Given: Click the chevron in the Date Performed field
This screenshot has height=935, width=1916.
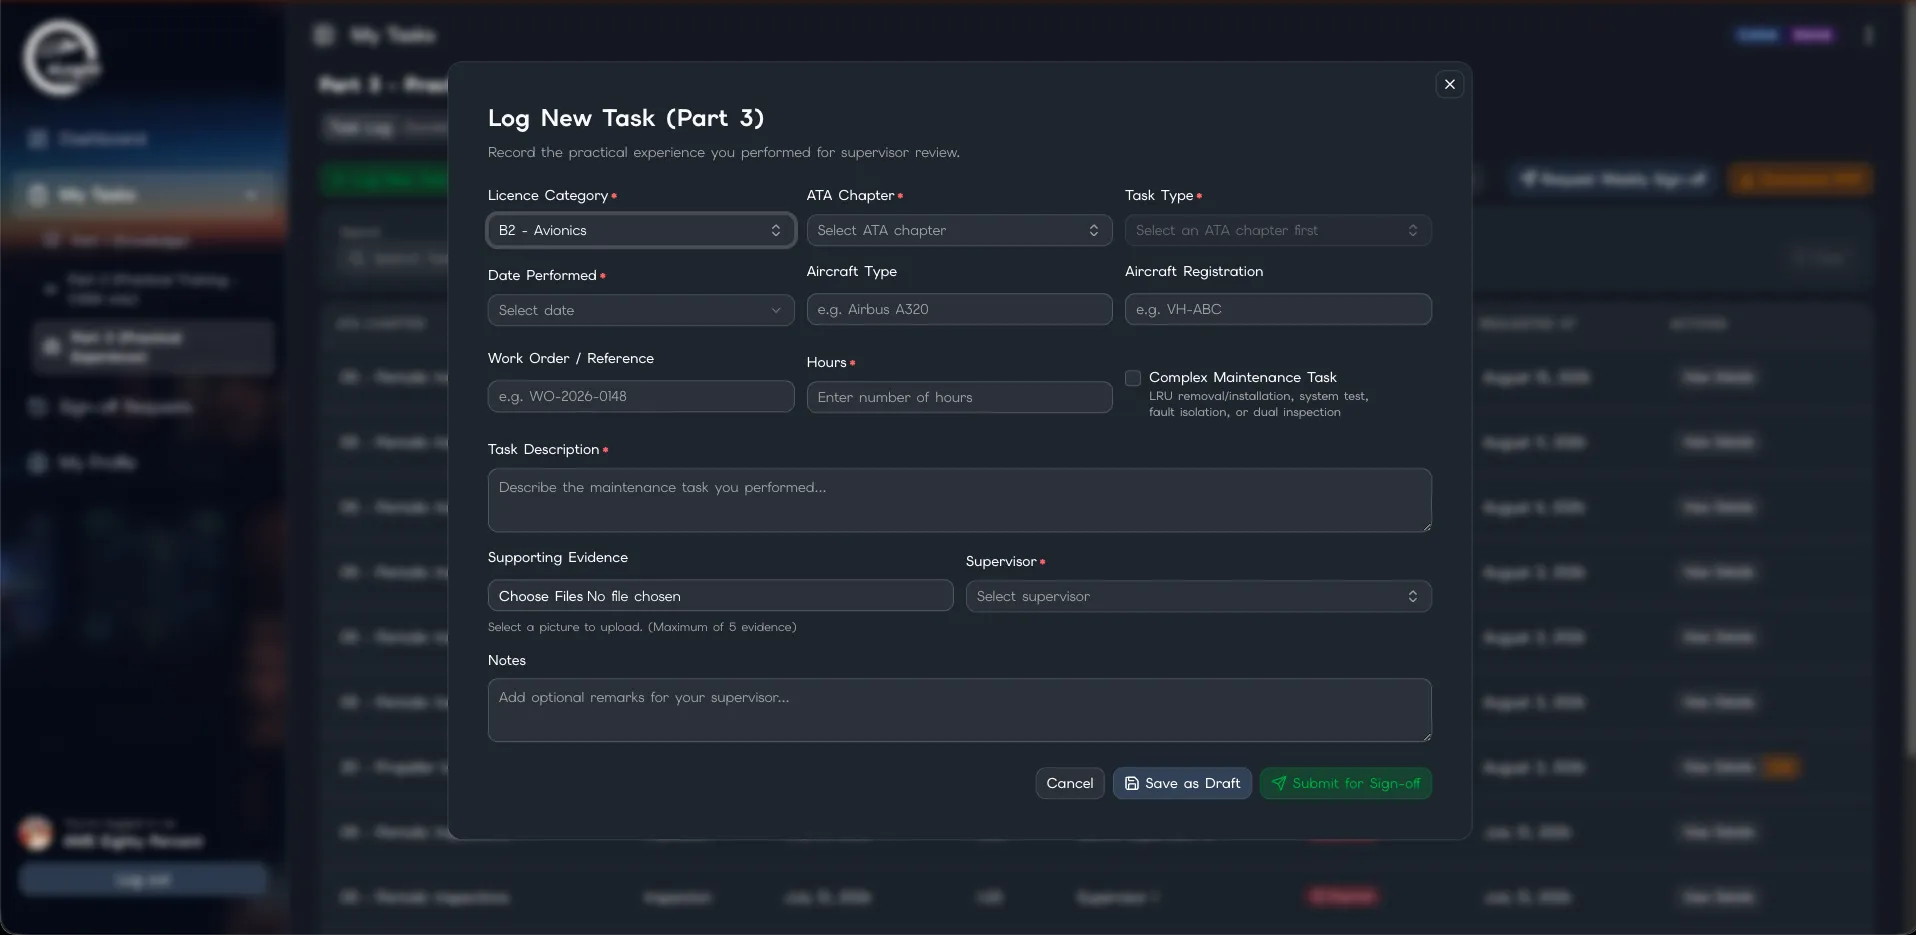Looking at the screenshot, I should pyautogui.click(x=775, y=310).
